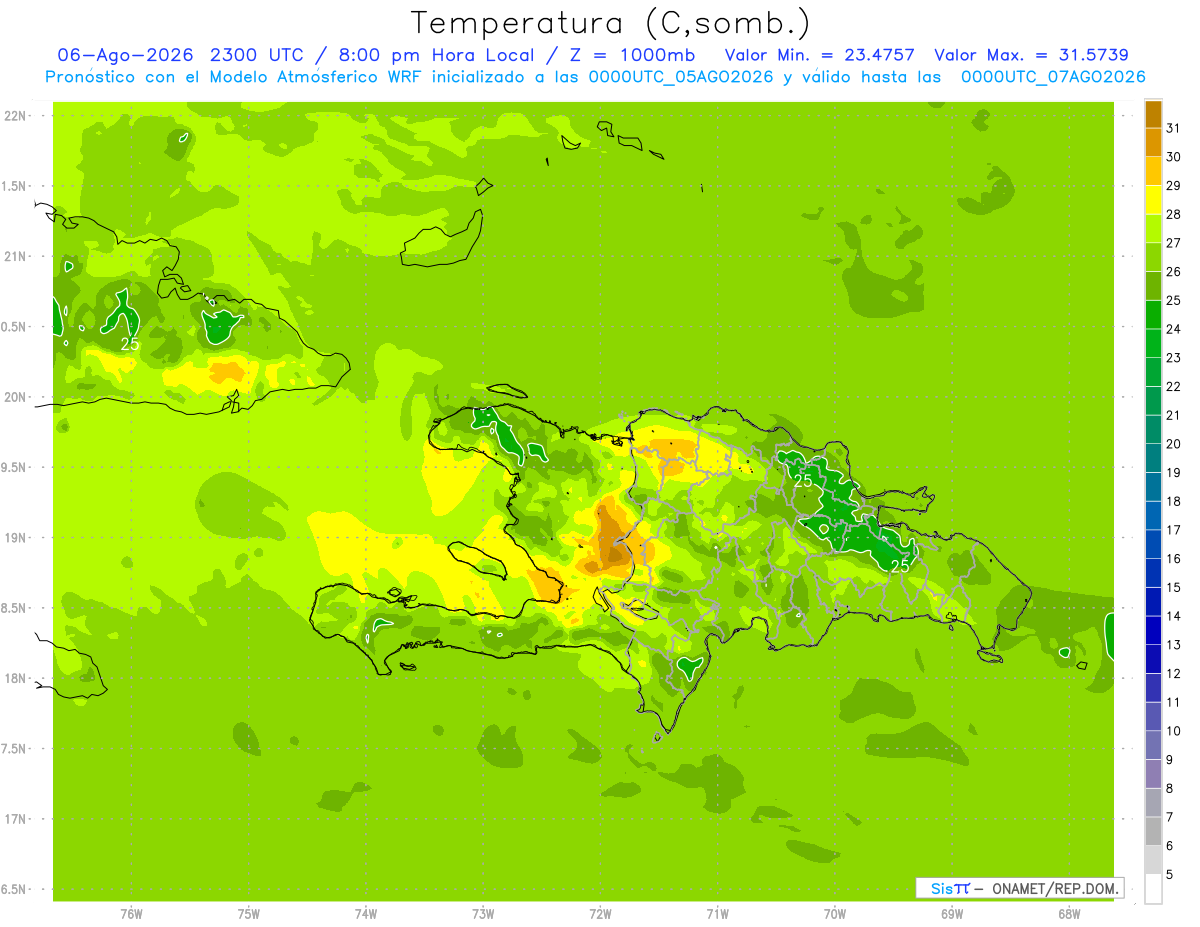Click the dark blue color bar segment between 13 and 14

pyautogui.click(x=1153, y=630)
